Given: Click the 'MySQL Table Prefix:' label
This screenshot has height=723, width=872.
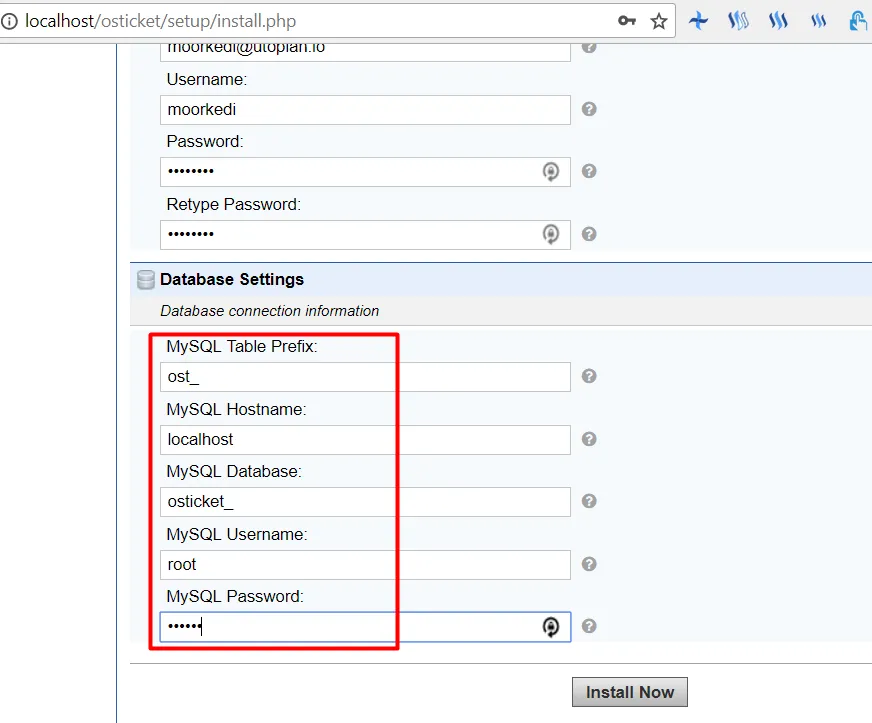Looking at the screenshot, I should [x=242, y=346].
